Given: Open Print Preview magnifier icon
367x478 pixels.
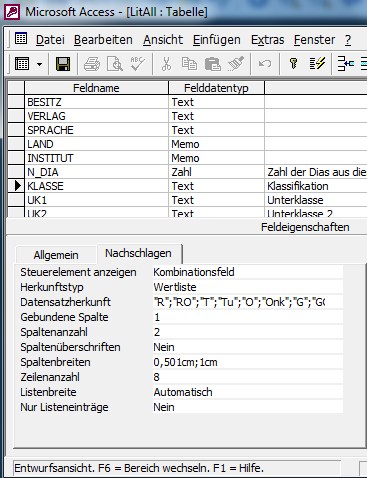Looking at the screenshot, I should tap(115, 63).
